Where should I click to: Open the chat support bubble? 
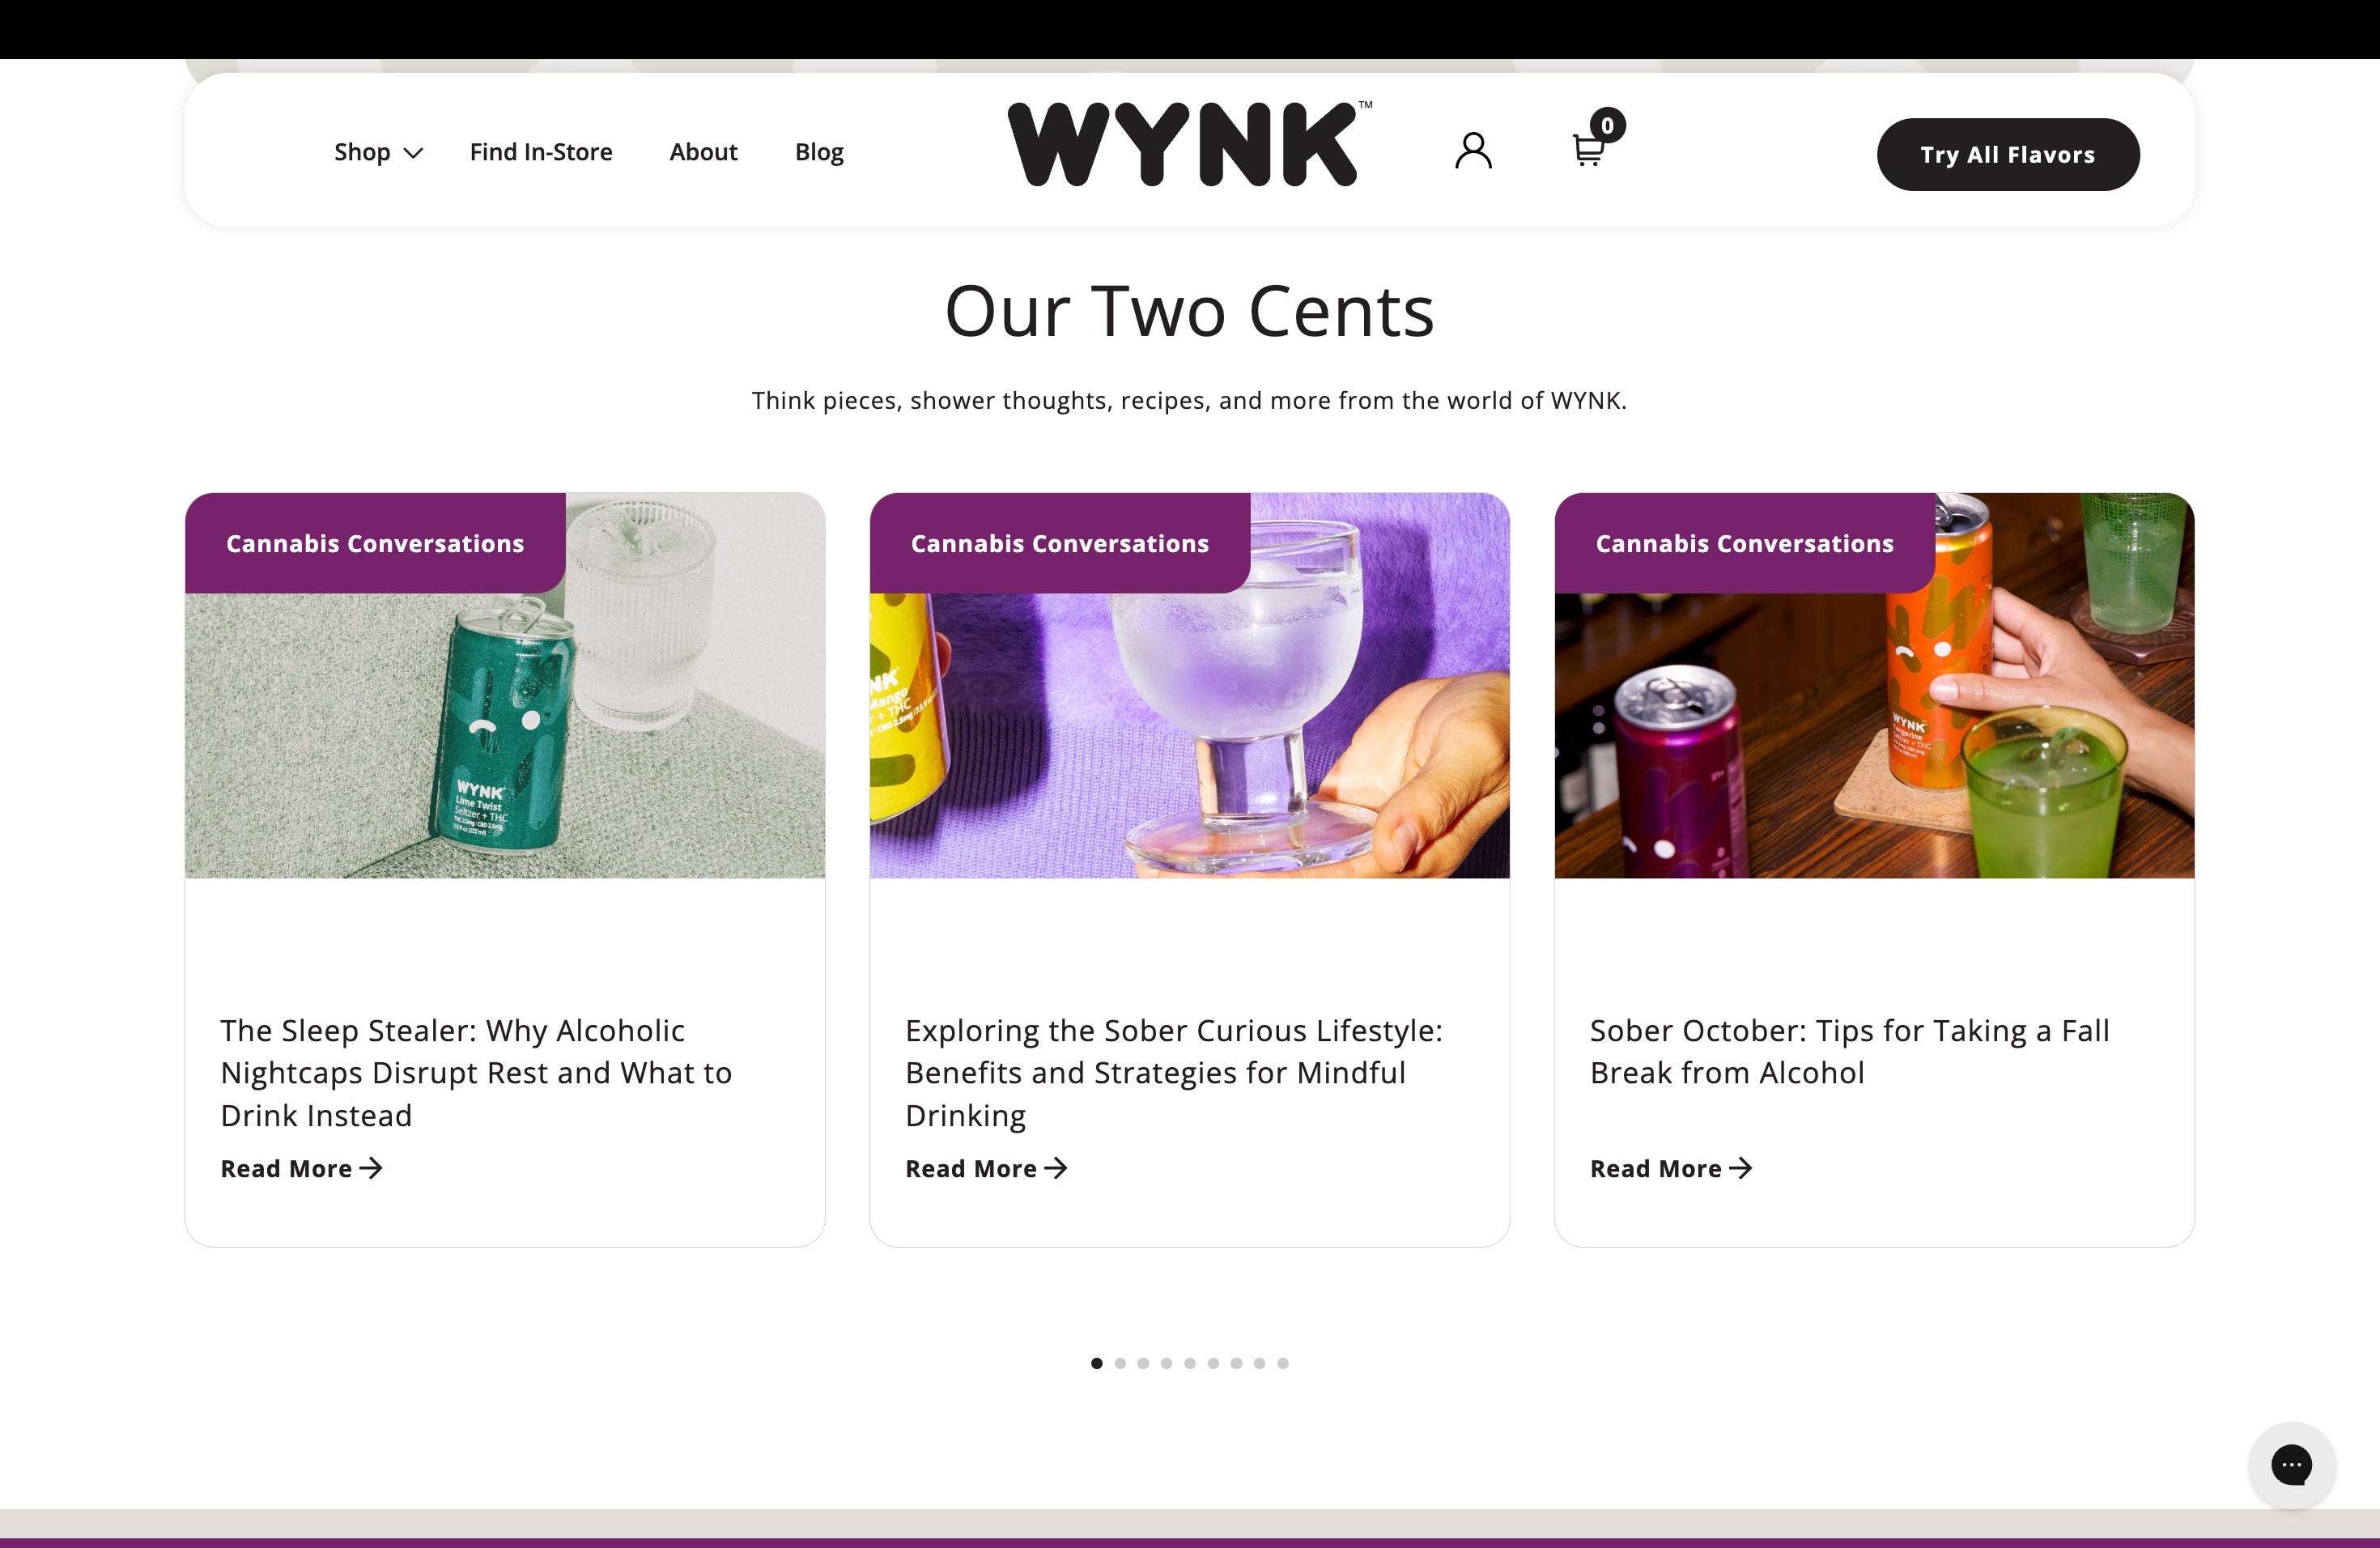click(2291, 1465)
